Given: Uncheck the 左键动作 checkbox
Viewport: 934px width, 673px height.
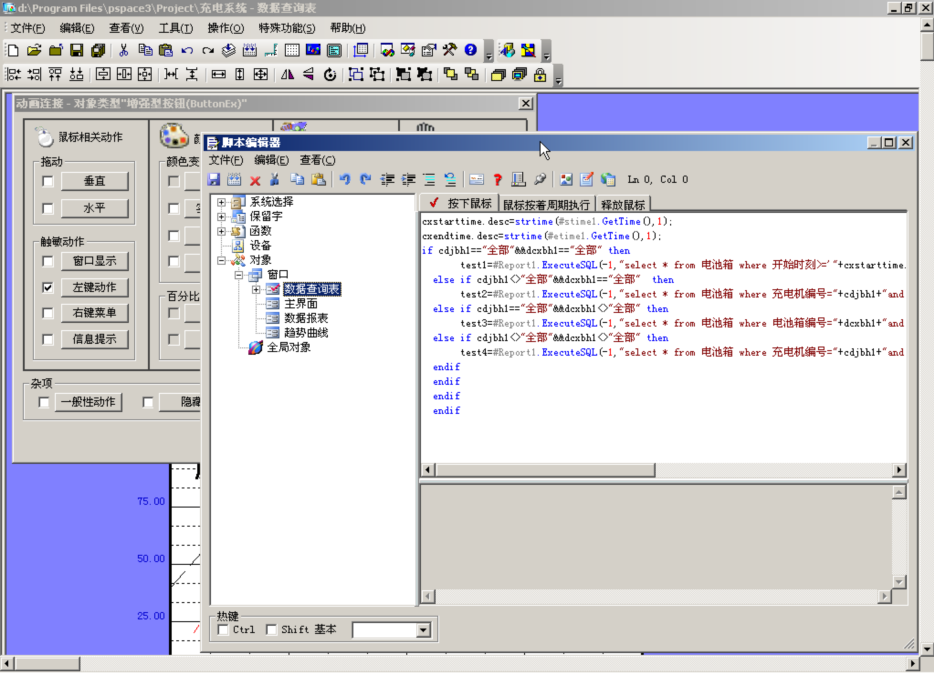Looking at the screenshot, I should coord(48,288).
